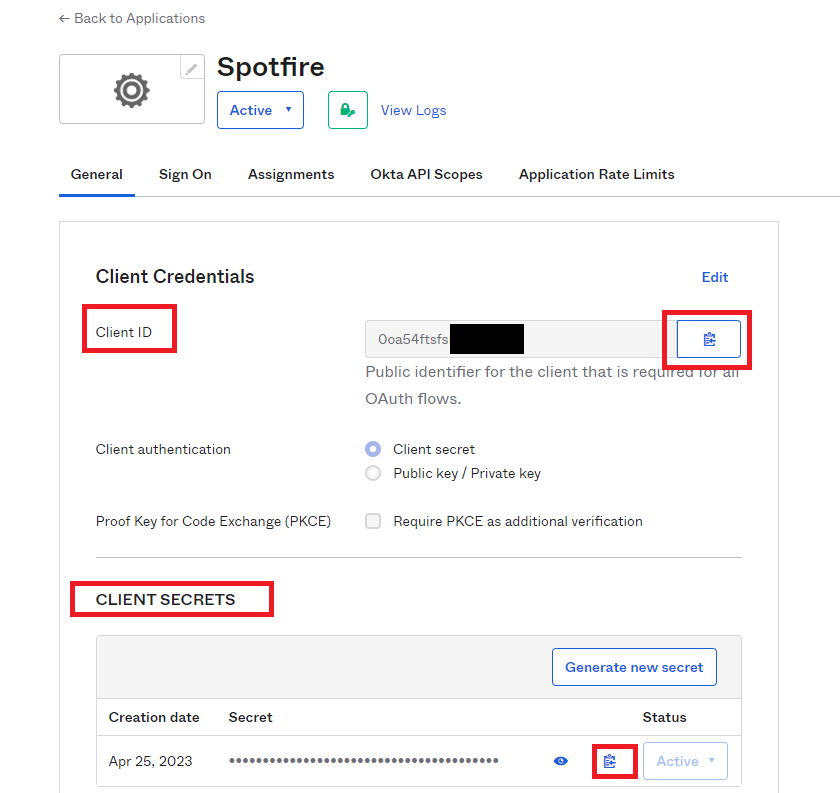The height and width of the screenshot is (793, 840).
Task: Select the Client secret authentication option
Action: [373, 449]
